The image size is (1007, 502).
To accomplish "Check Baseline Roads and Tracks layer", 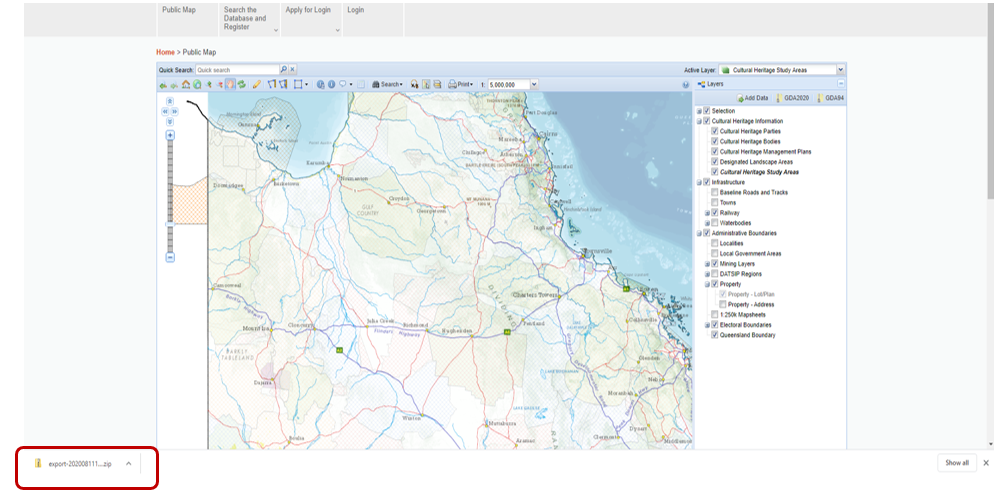I will click(715, 192).
